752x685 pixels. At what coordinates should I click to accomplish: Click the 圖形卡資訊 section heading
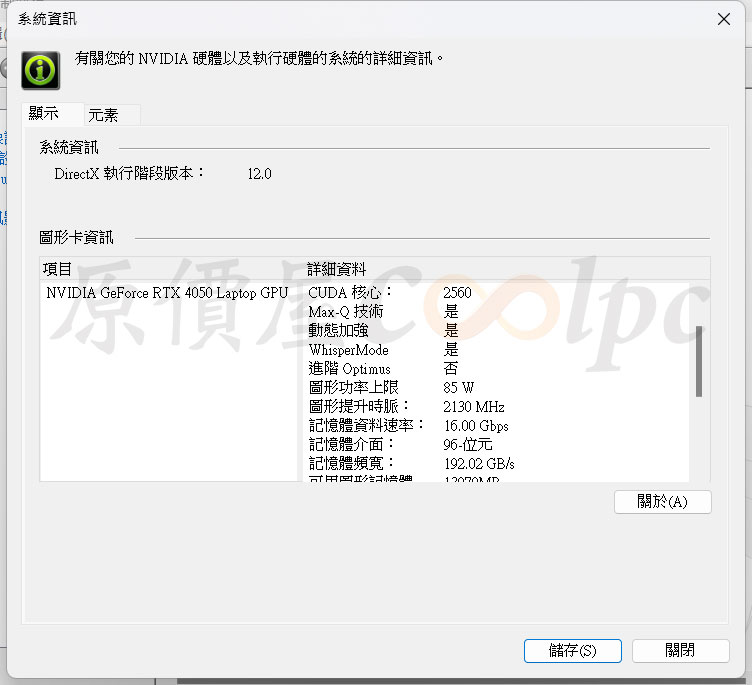coord(76,237)
